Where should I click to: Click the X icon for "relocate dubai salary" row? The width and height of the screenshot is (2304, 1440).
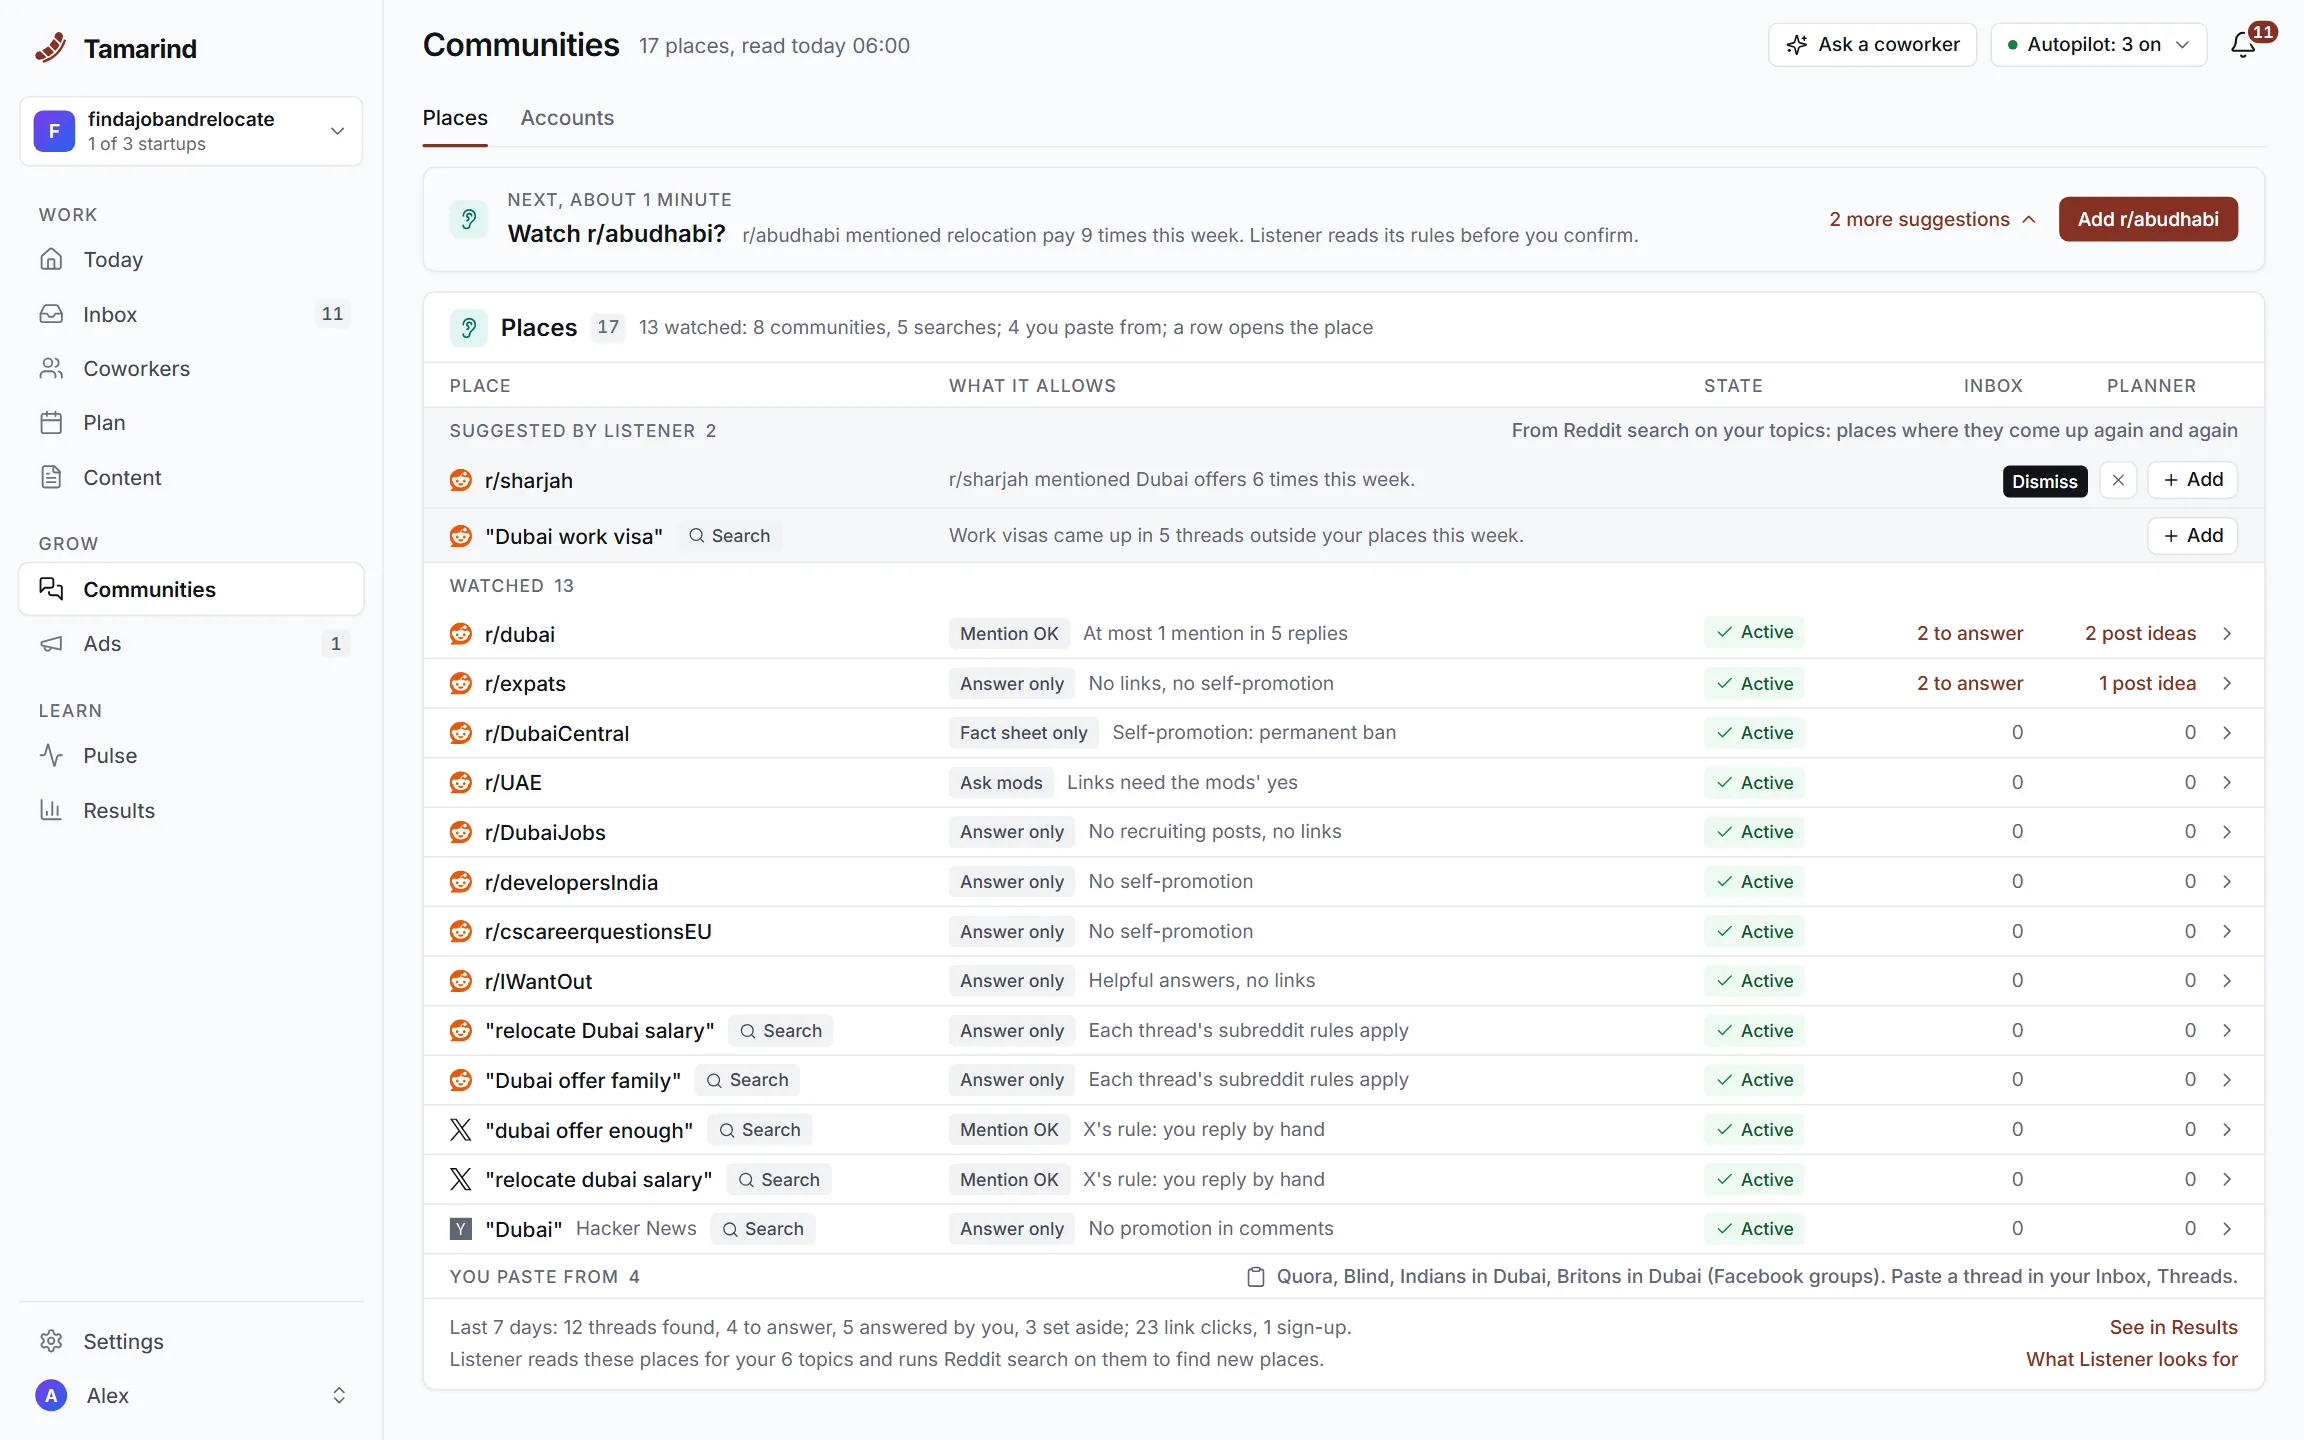coord(461,1179)
